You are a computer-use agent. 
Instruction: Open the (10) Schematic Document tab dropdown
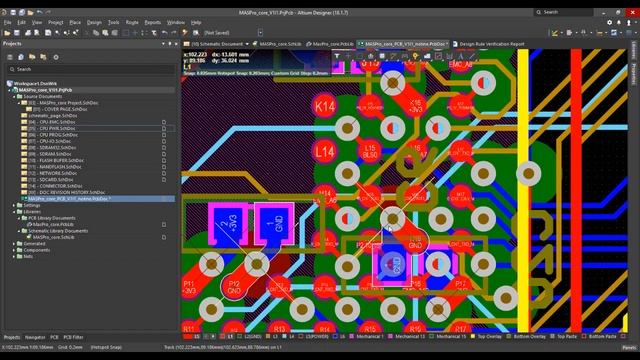click(247, 44)
